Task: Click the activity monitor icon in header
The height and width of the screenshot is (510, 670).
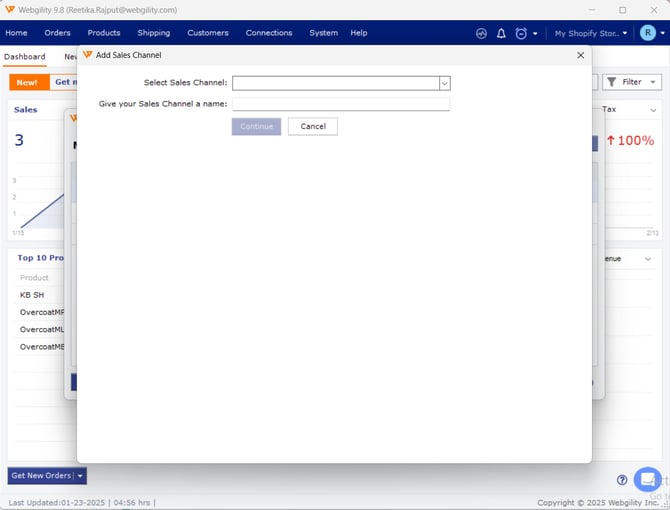Action: point(481,33)
